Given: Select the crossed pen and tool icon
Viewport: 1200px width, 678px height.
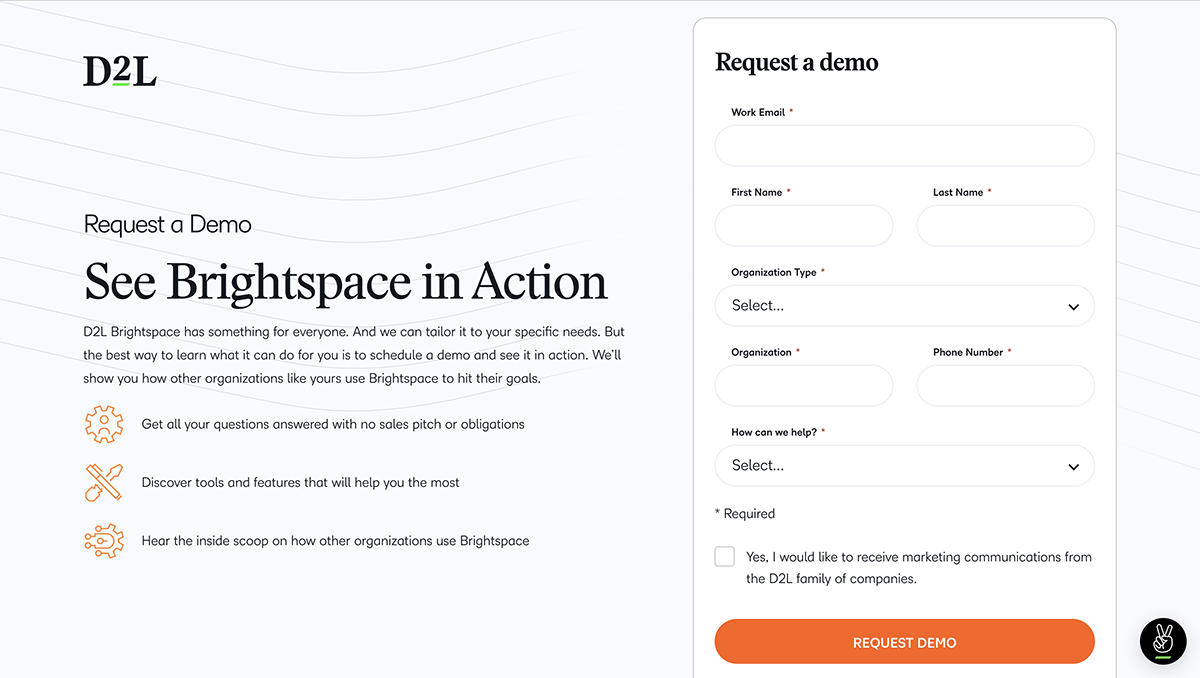Looking at the screenshot, I should 104,482.
